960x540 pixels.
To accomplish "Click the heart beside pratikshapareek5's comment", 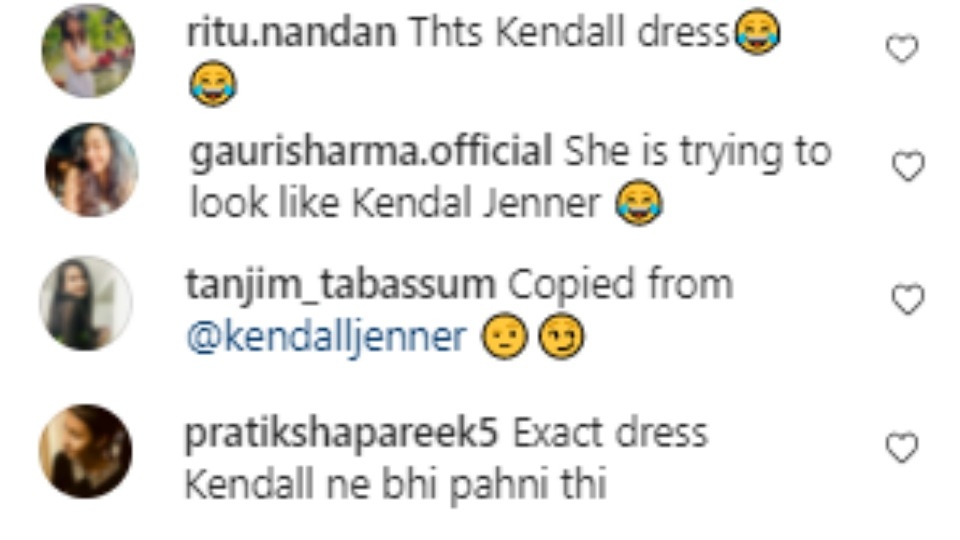I will coord(902,447).
